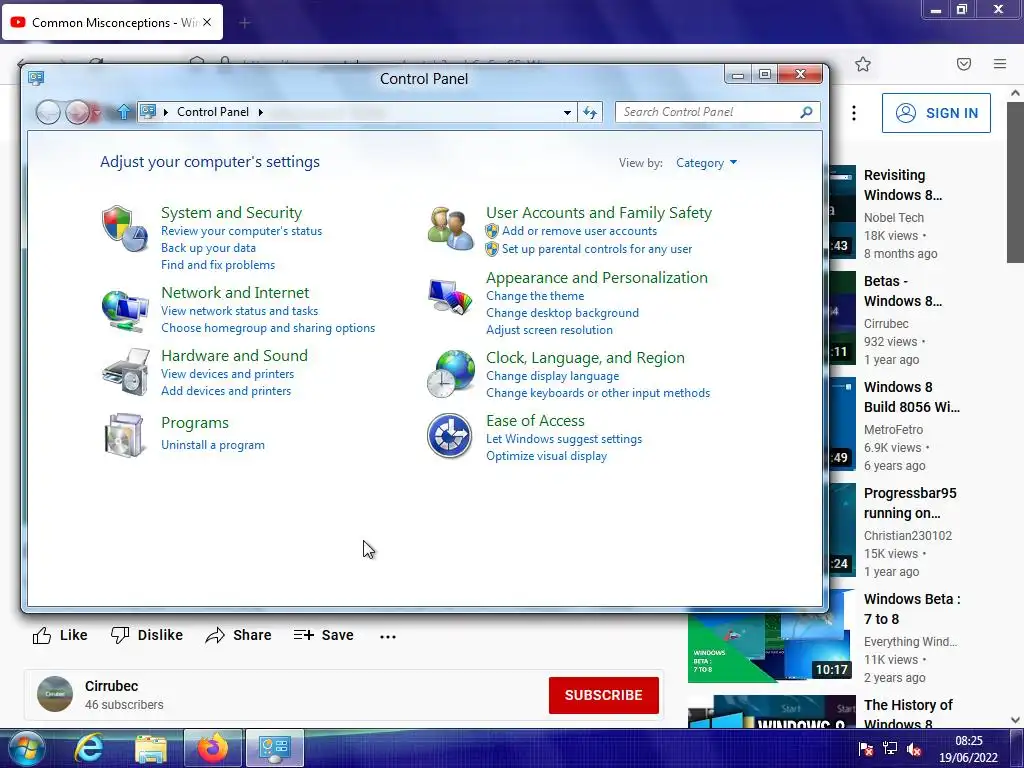Click the SIGN IN button on YouTube
1024x768 pixels.
pos(936,113)
